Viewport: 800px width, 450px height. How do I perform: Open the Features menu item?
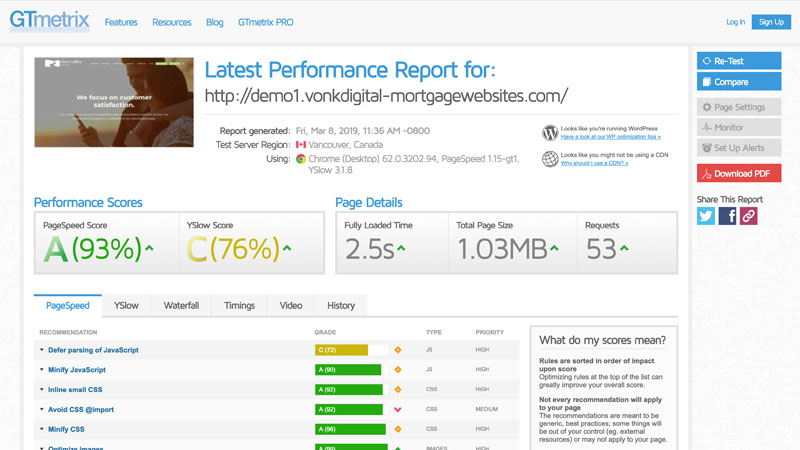tap(121, 21)
